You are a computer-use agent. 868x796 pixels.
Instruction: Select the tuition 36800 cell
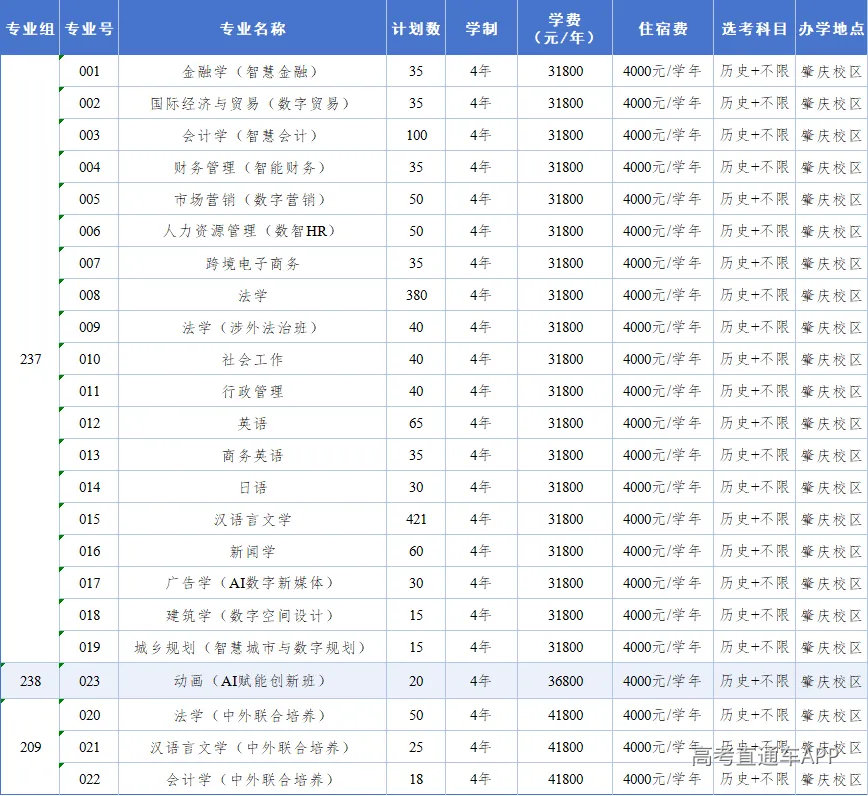(565, 681)
